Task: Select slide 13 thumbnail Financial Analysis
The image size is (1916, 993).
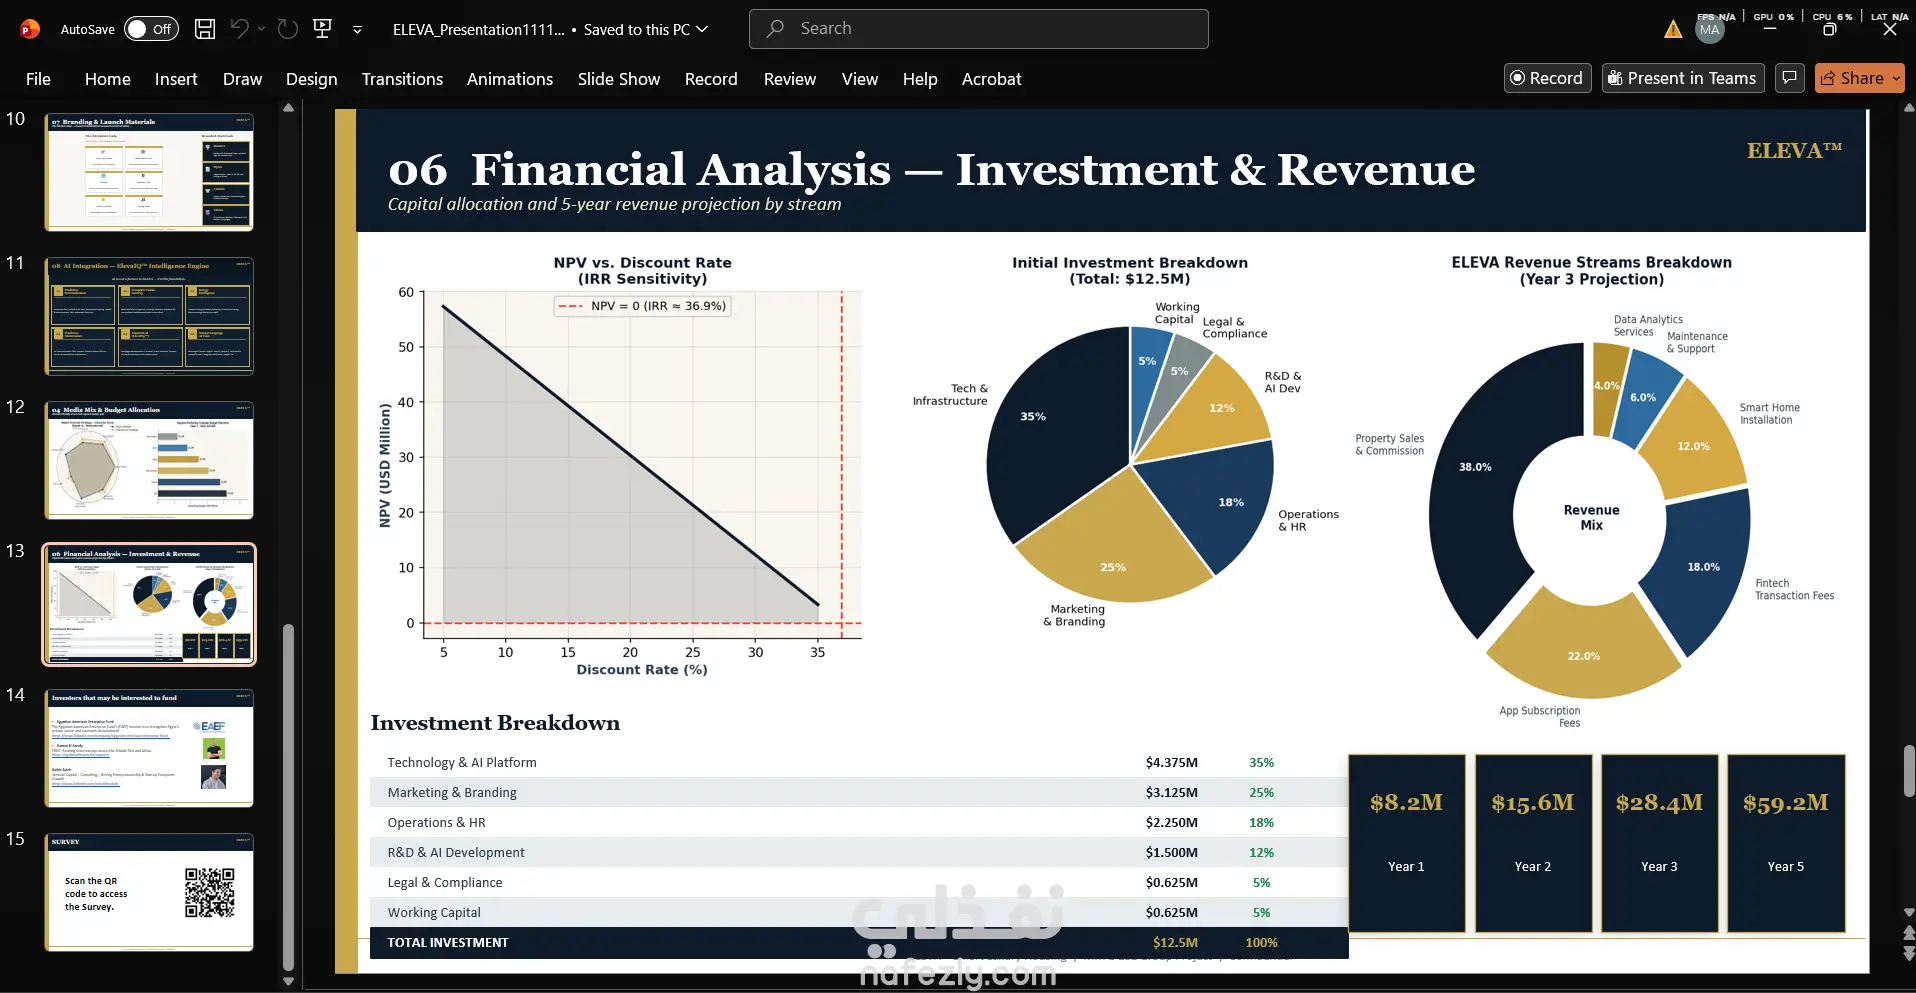Action: coord(149,604)
